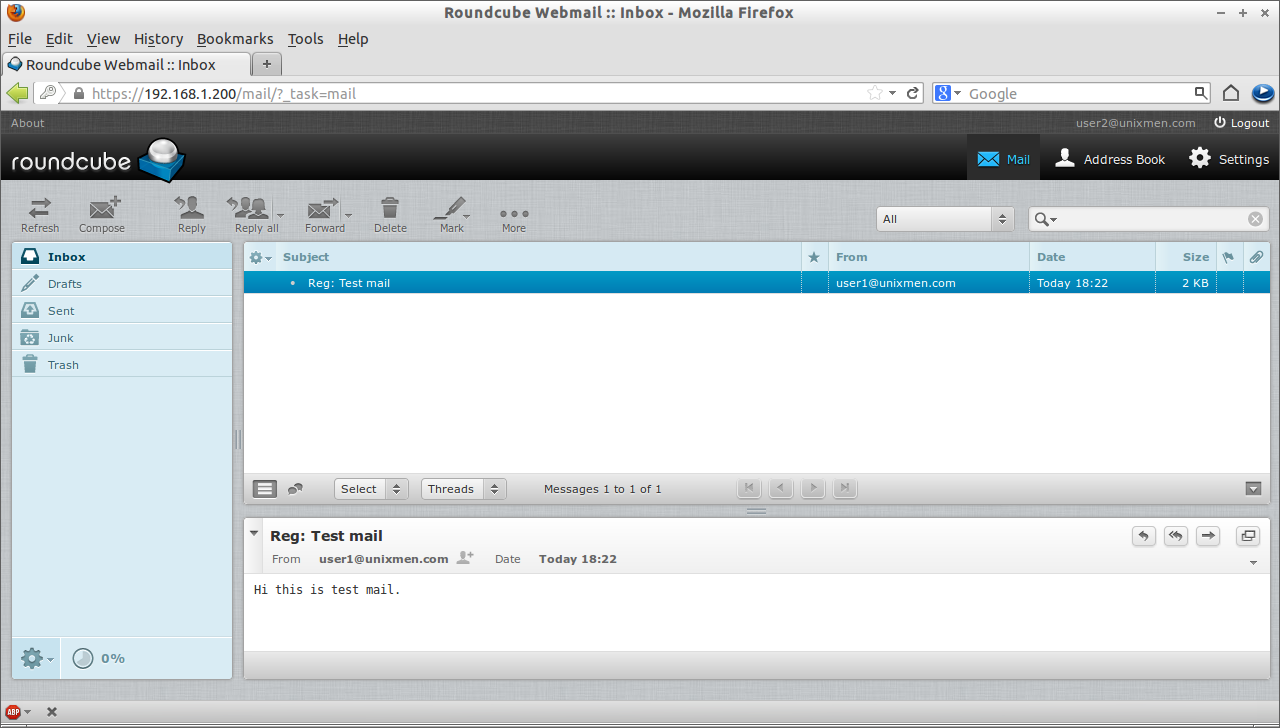This screenshot has width=1280, height=728.
Task: Click the preview pane reply-all button
Action: [x=1176, y=536]
